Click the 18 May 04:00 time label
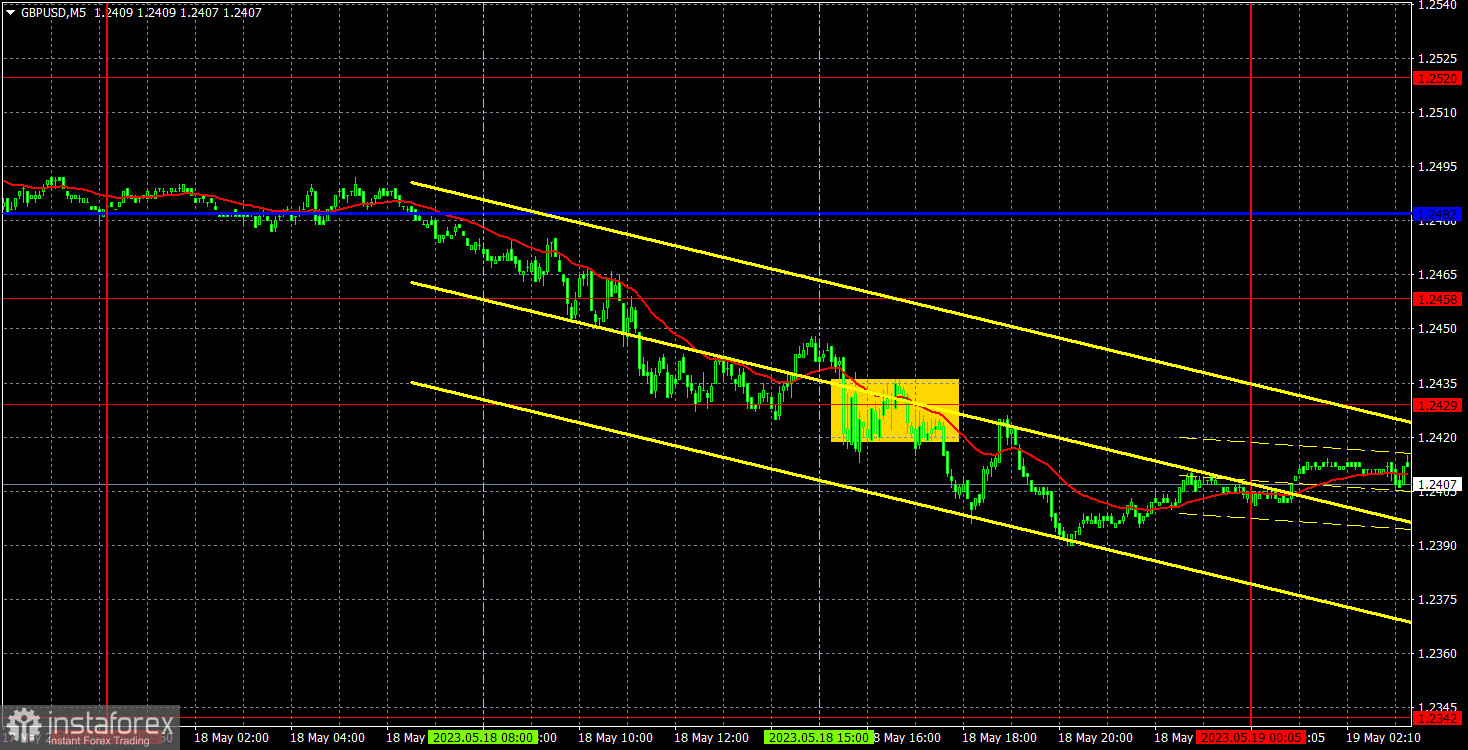The width and height of the screenshot is (1468, 750). pyautogui.click(x=327, y=738)
